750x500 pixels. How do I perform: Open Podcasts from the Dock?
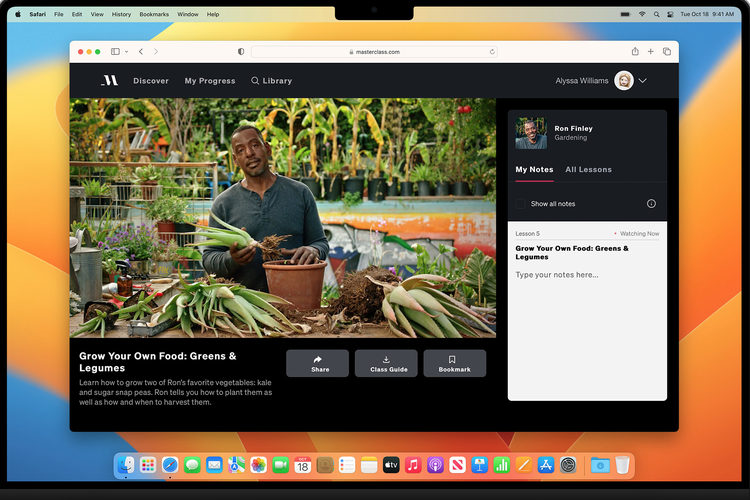point(435,465)
